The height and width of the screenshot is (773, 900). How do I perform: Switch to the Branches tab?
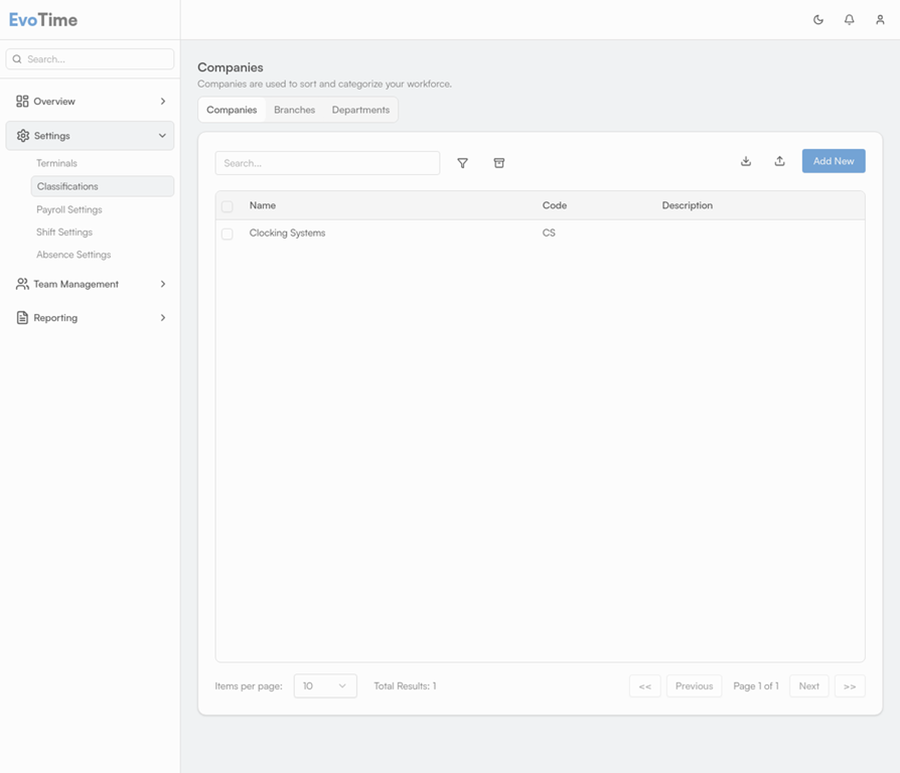click(294, 110)
